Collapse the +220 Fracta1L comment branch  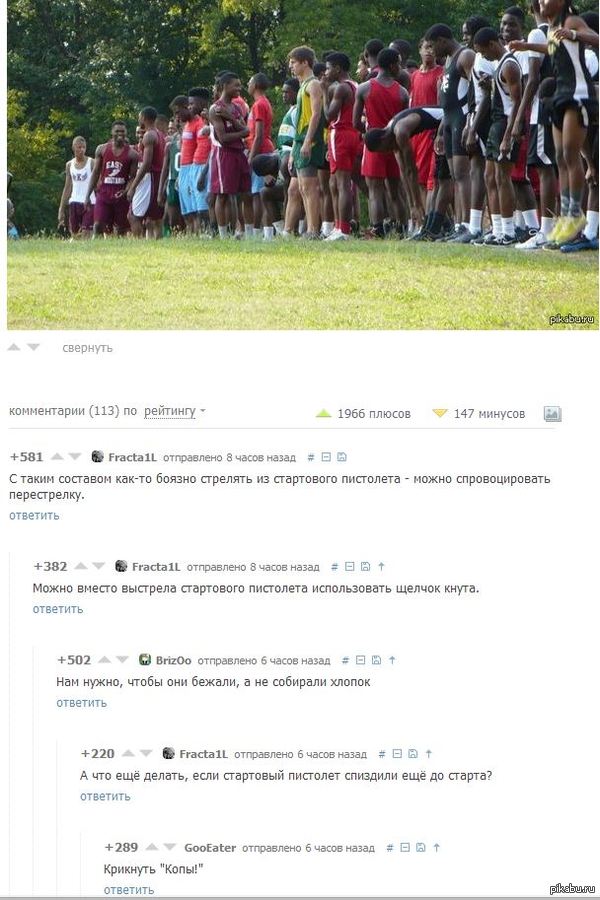397,754
